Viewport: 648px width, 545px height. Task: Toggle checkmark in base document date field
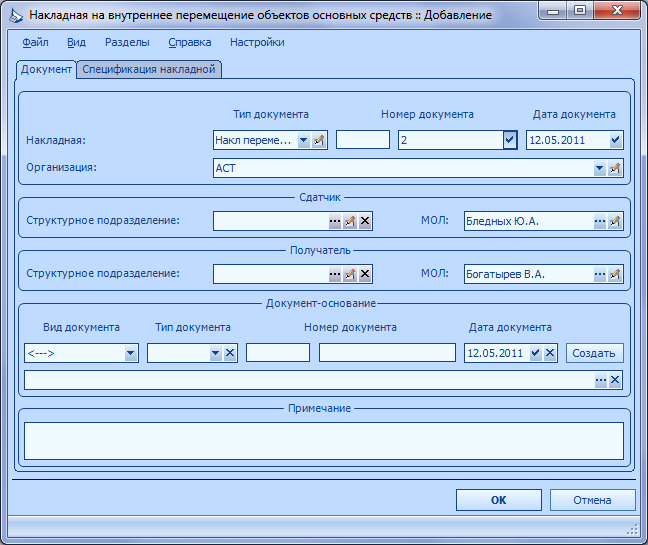pyautogui.click(x=536, y=353)
